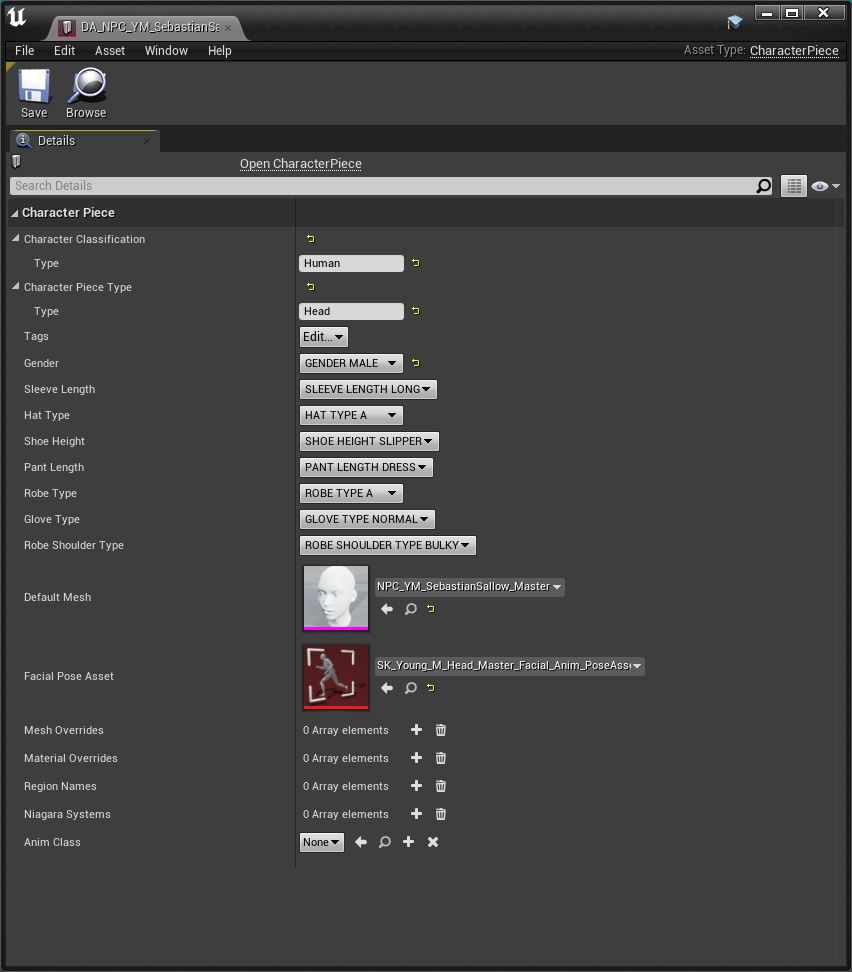Empty the Mesh Overrides array
852x972 pixels.
441,730
